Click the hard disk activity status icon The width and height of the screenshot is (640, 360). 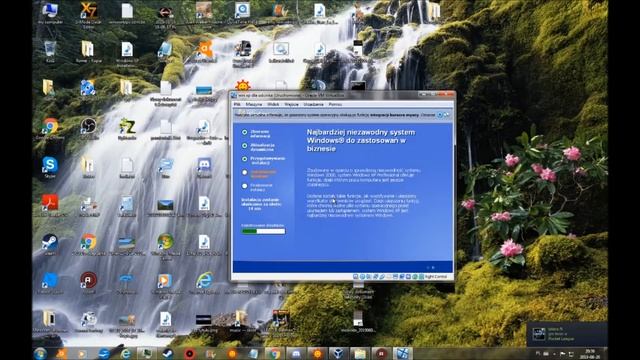[356, 277]
